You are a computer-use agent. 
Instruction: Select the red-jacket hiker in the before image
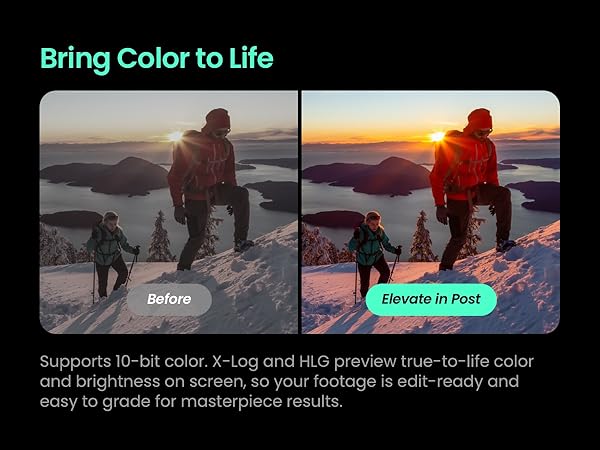coord(209,188)
